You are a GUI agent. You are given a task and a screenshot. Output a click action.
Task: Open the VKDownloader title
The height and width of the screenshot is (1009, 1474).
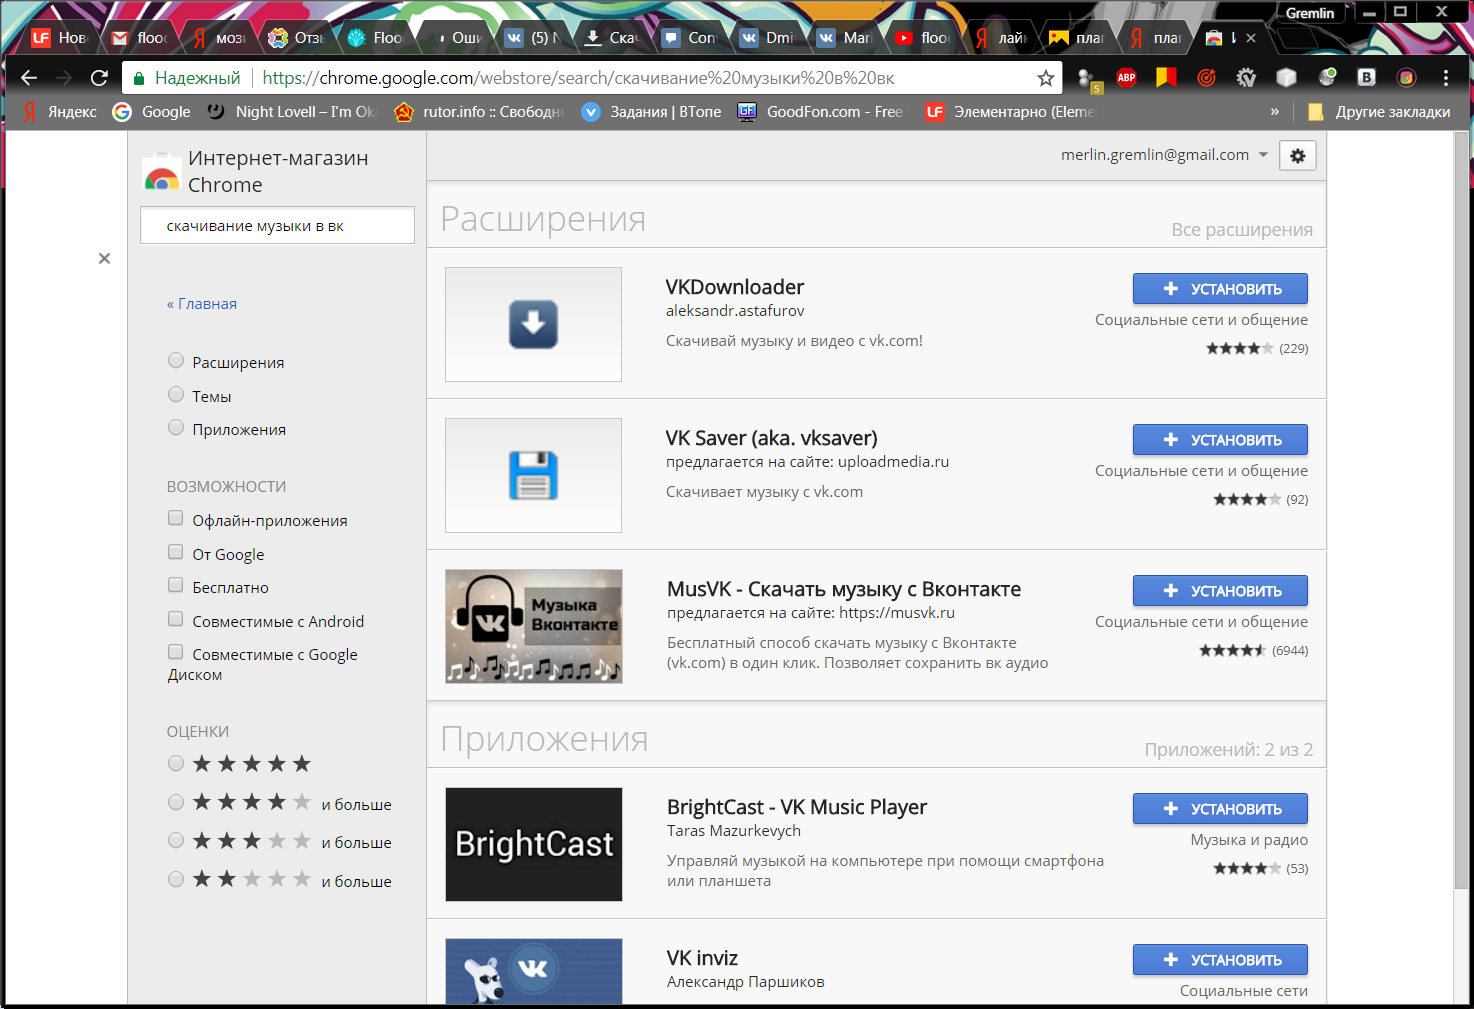tap(735, 287)
